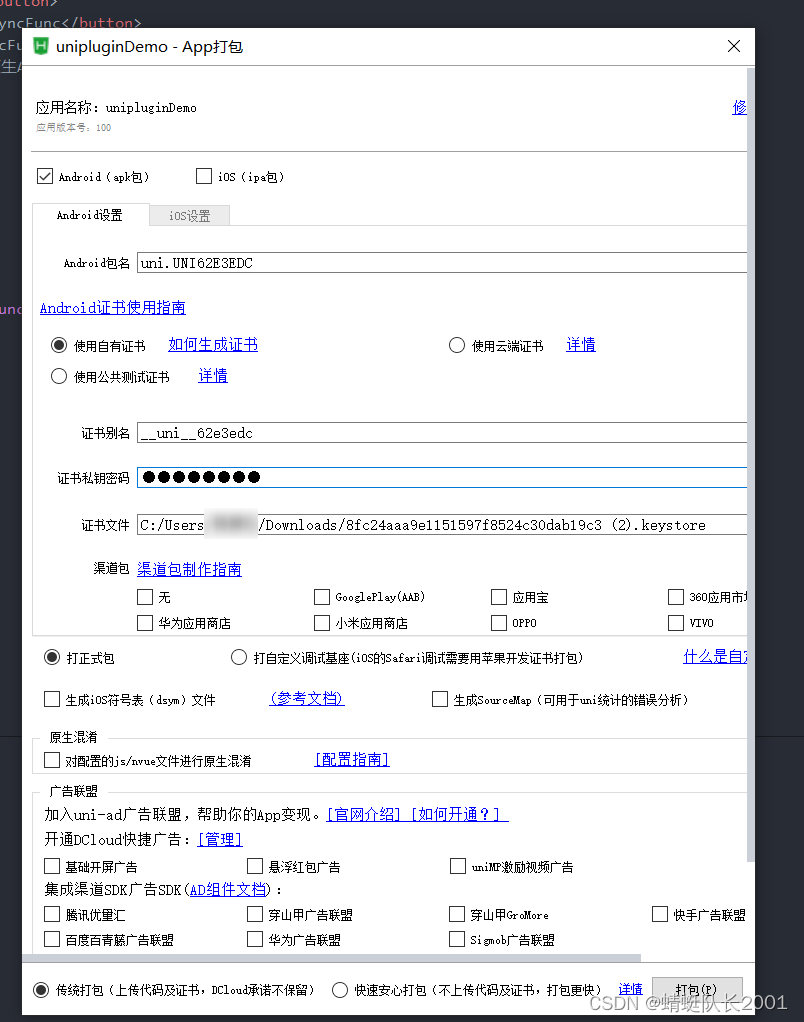Check the 小米应用商店 channel checkbox

point(322,623)
